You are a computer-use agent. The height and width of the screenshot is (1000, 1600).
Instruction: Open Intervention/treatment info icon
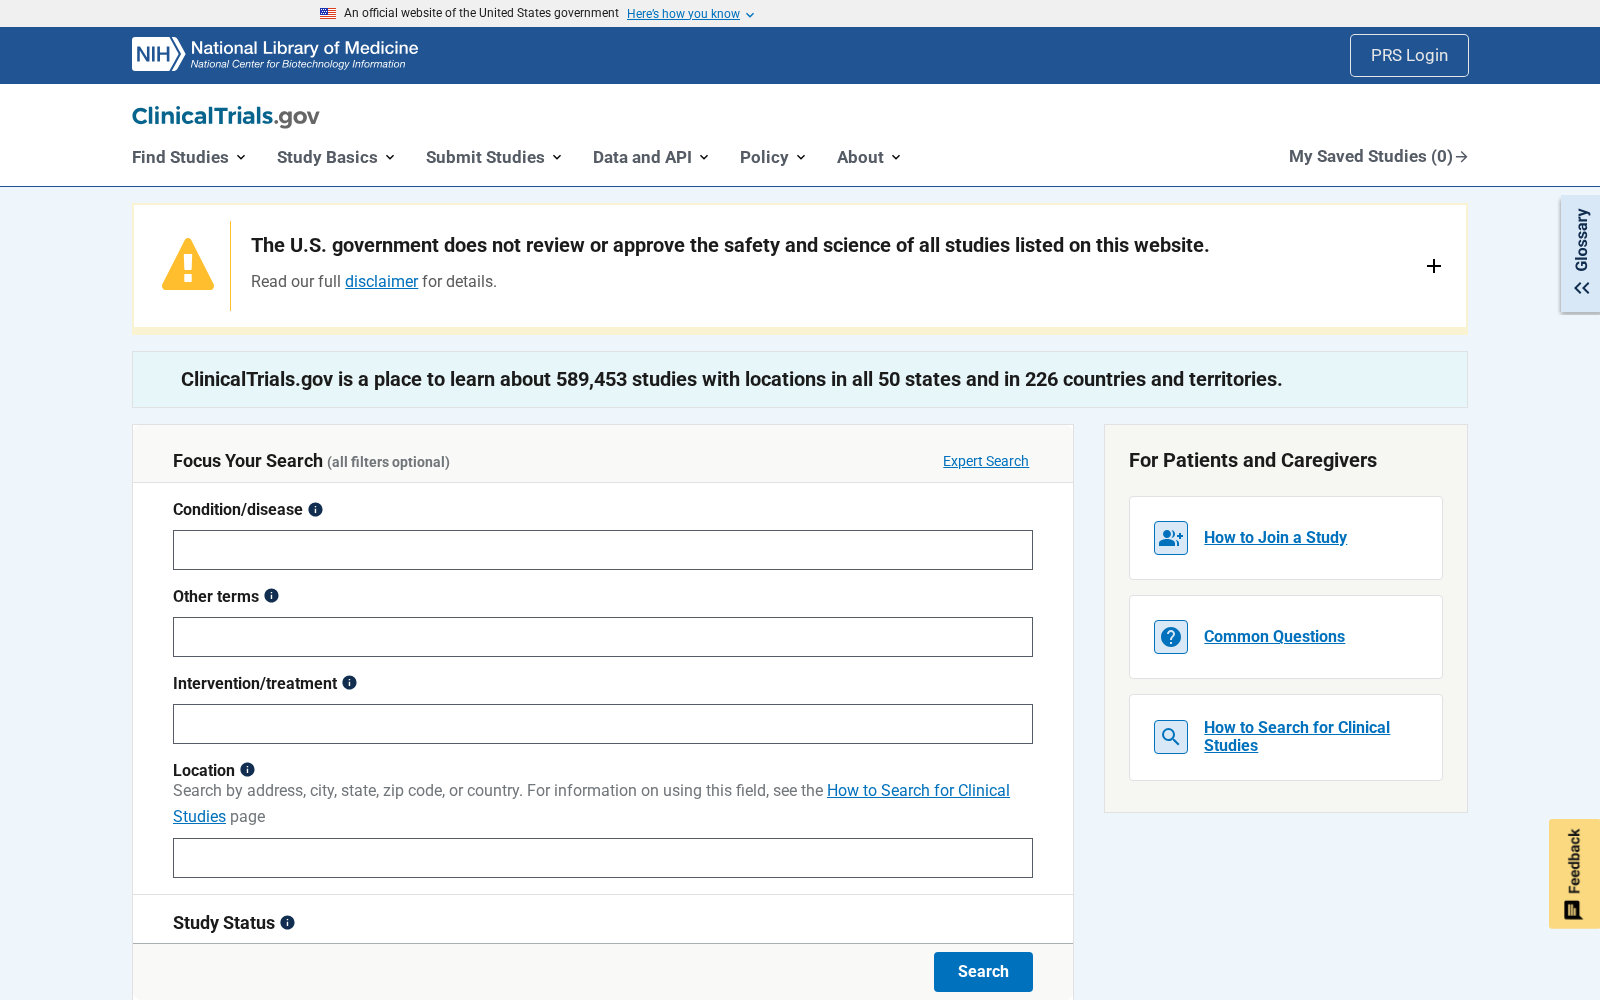point(349,683)
